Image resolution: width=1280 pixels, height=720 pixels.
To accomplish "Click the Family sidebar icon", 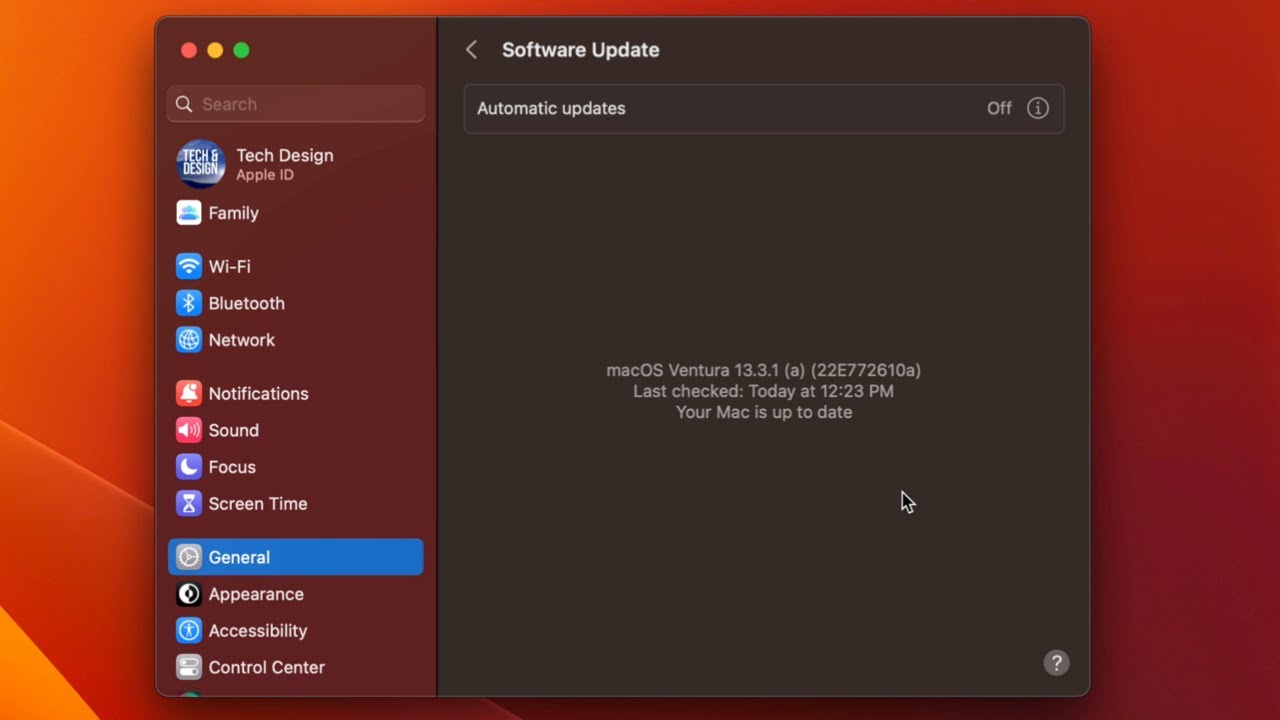I will pyautogui.click(x=188, y=213).
